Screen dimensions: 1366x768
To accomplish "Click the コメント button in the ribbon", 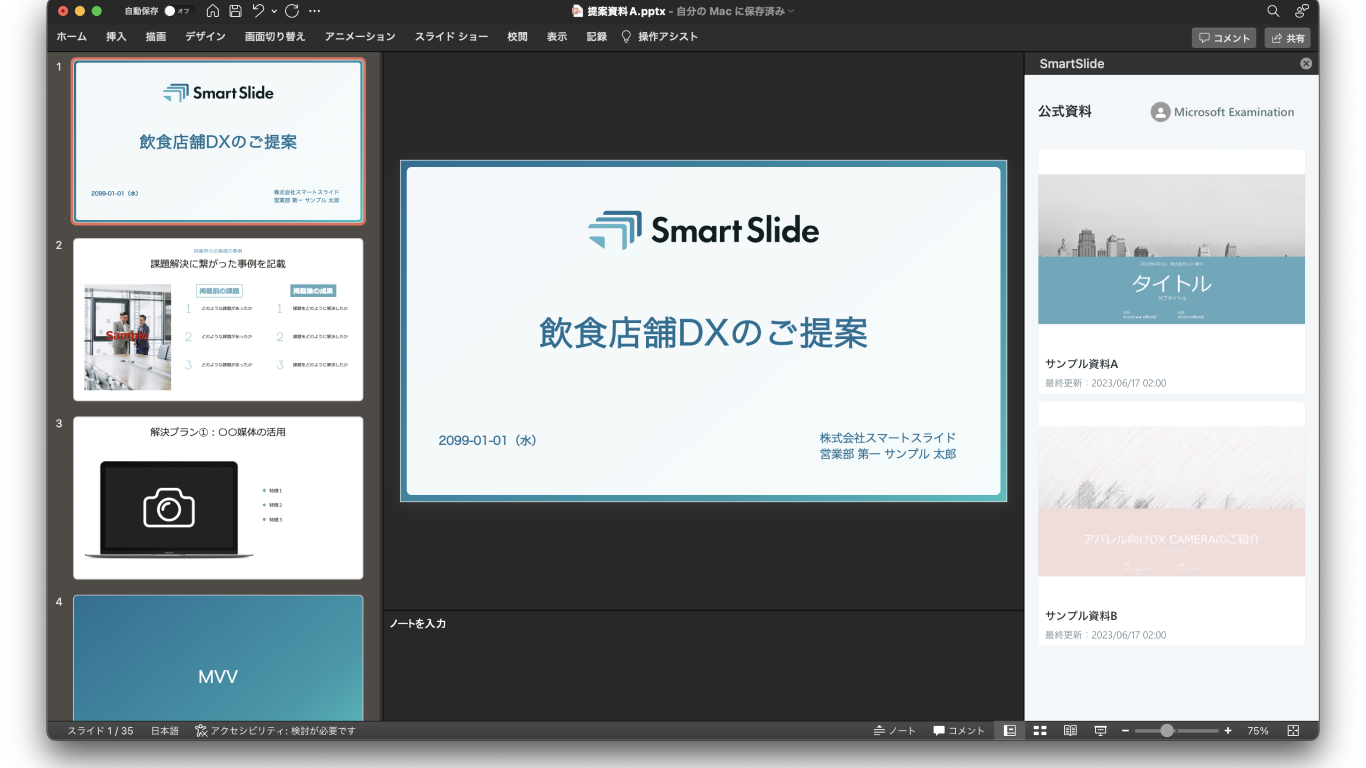I will coord(1224,38).
